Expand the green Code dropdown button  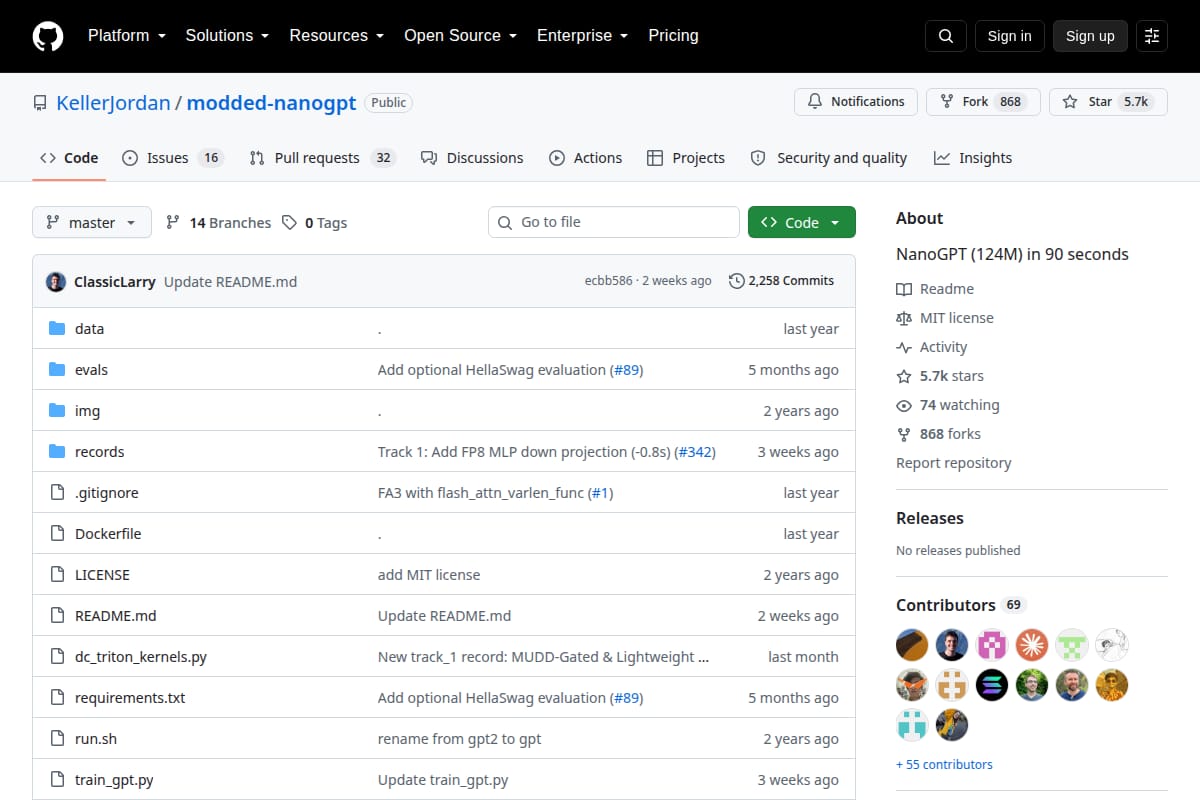802,223
